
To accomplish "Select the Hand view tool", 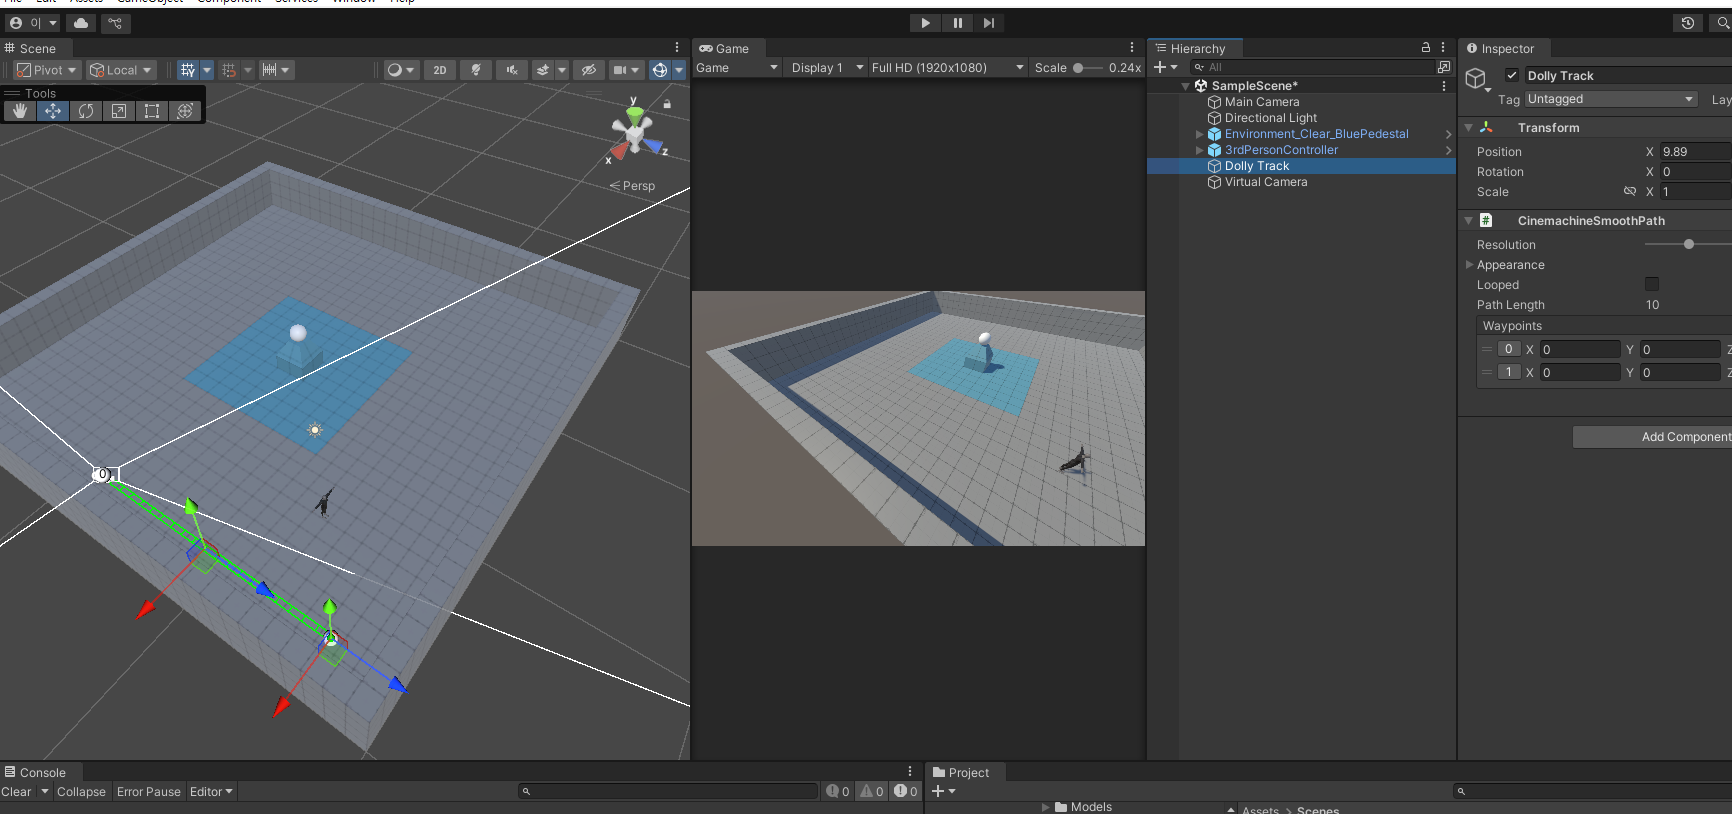I will (19, 111).
